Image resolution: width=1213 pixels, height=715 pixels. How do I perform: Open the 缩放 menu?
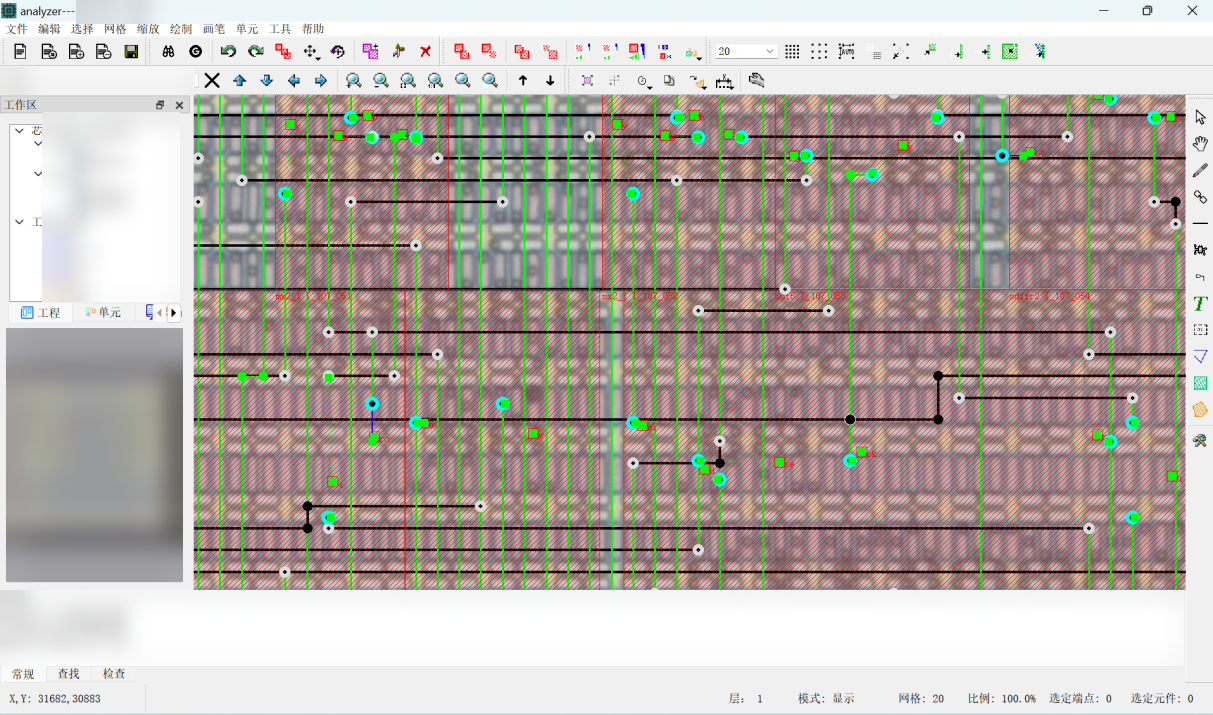pyautogui.click(x=148, y=29)
